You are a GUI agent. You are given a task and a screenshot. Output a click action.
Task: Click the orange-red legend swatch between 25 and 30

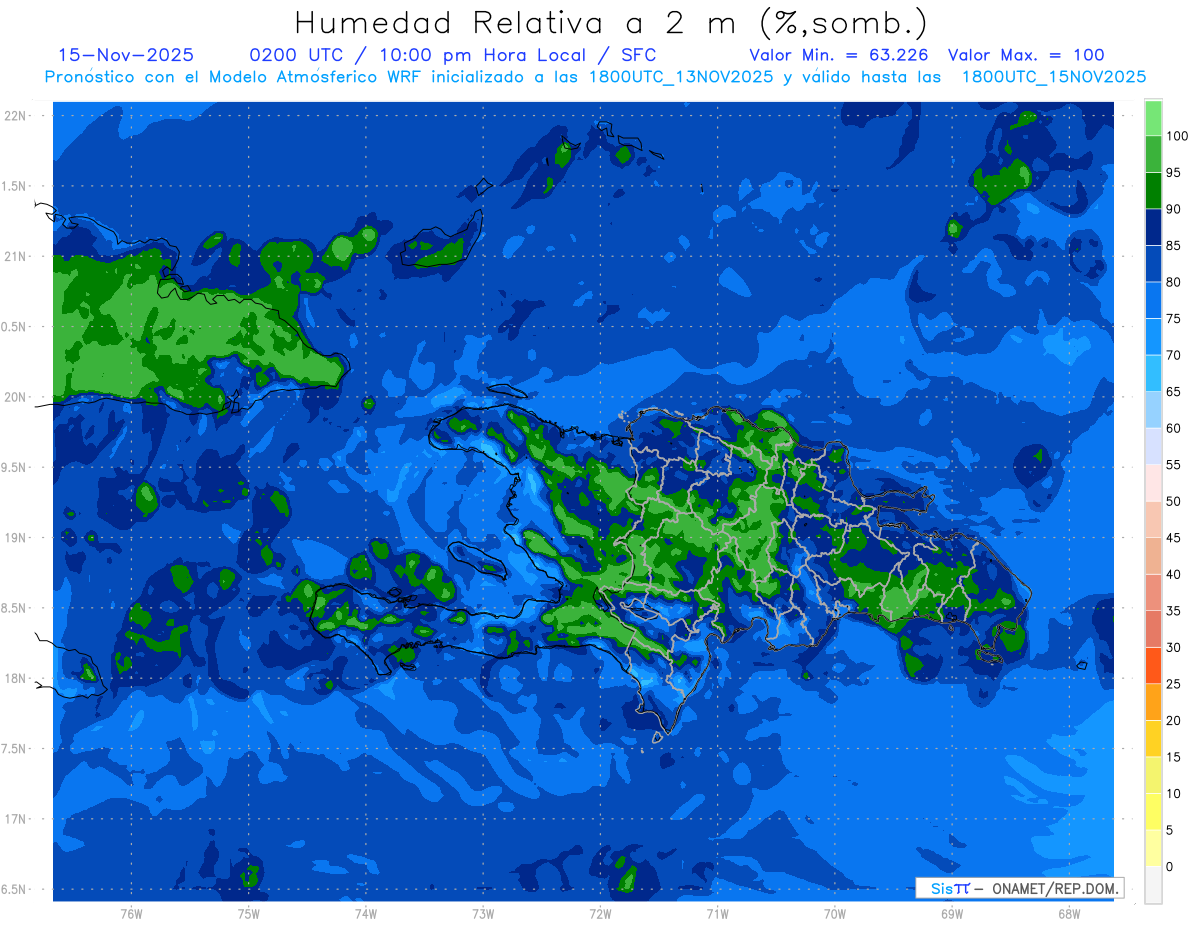1153,665
